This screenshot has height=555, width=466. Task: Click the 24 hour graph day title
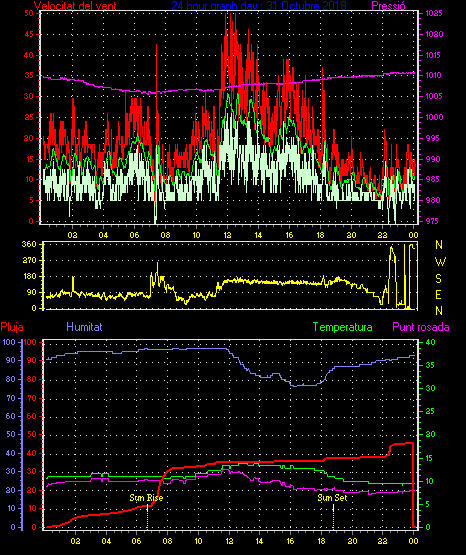[x=259, y=6]
